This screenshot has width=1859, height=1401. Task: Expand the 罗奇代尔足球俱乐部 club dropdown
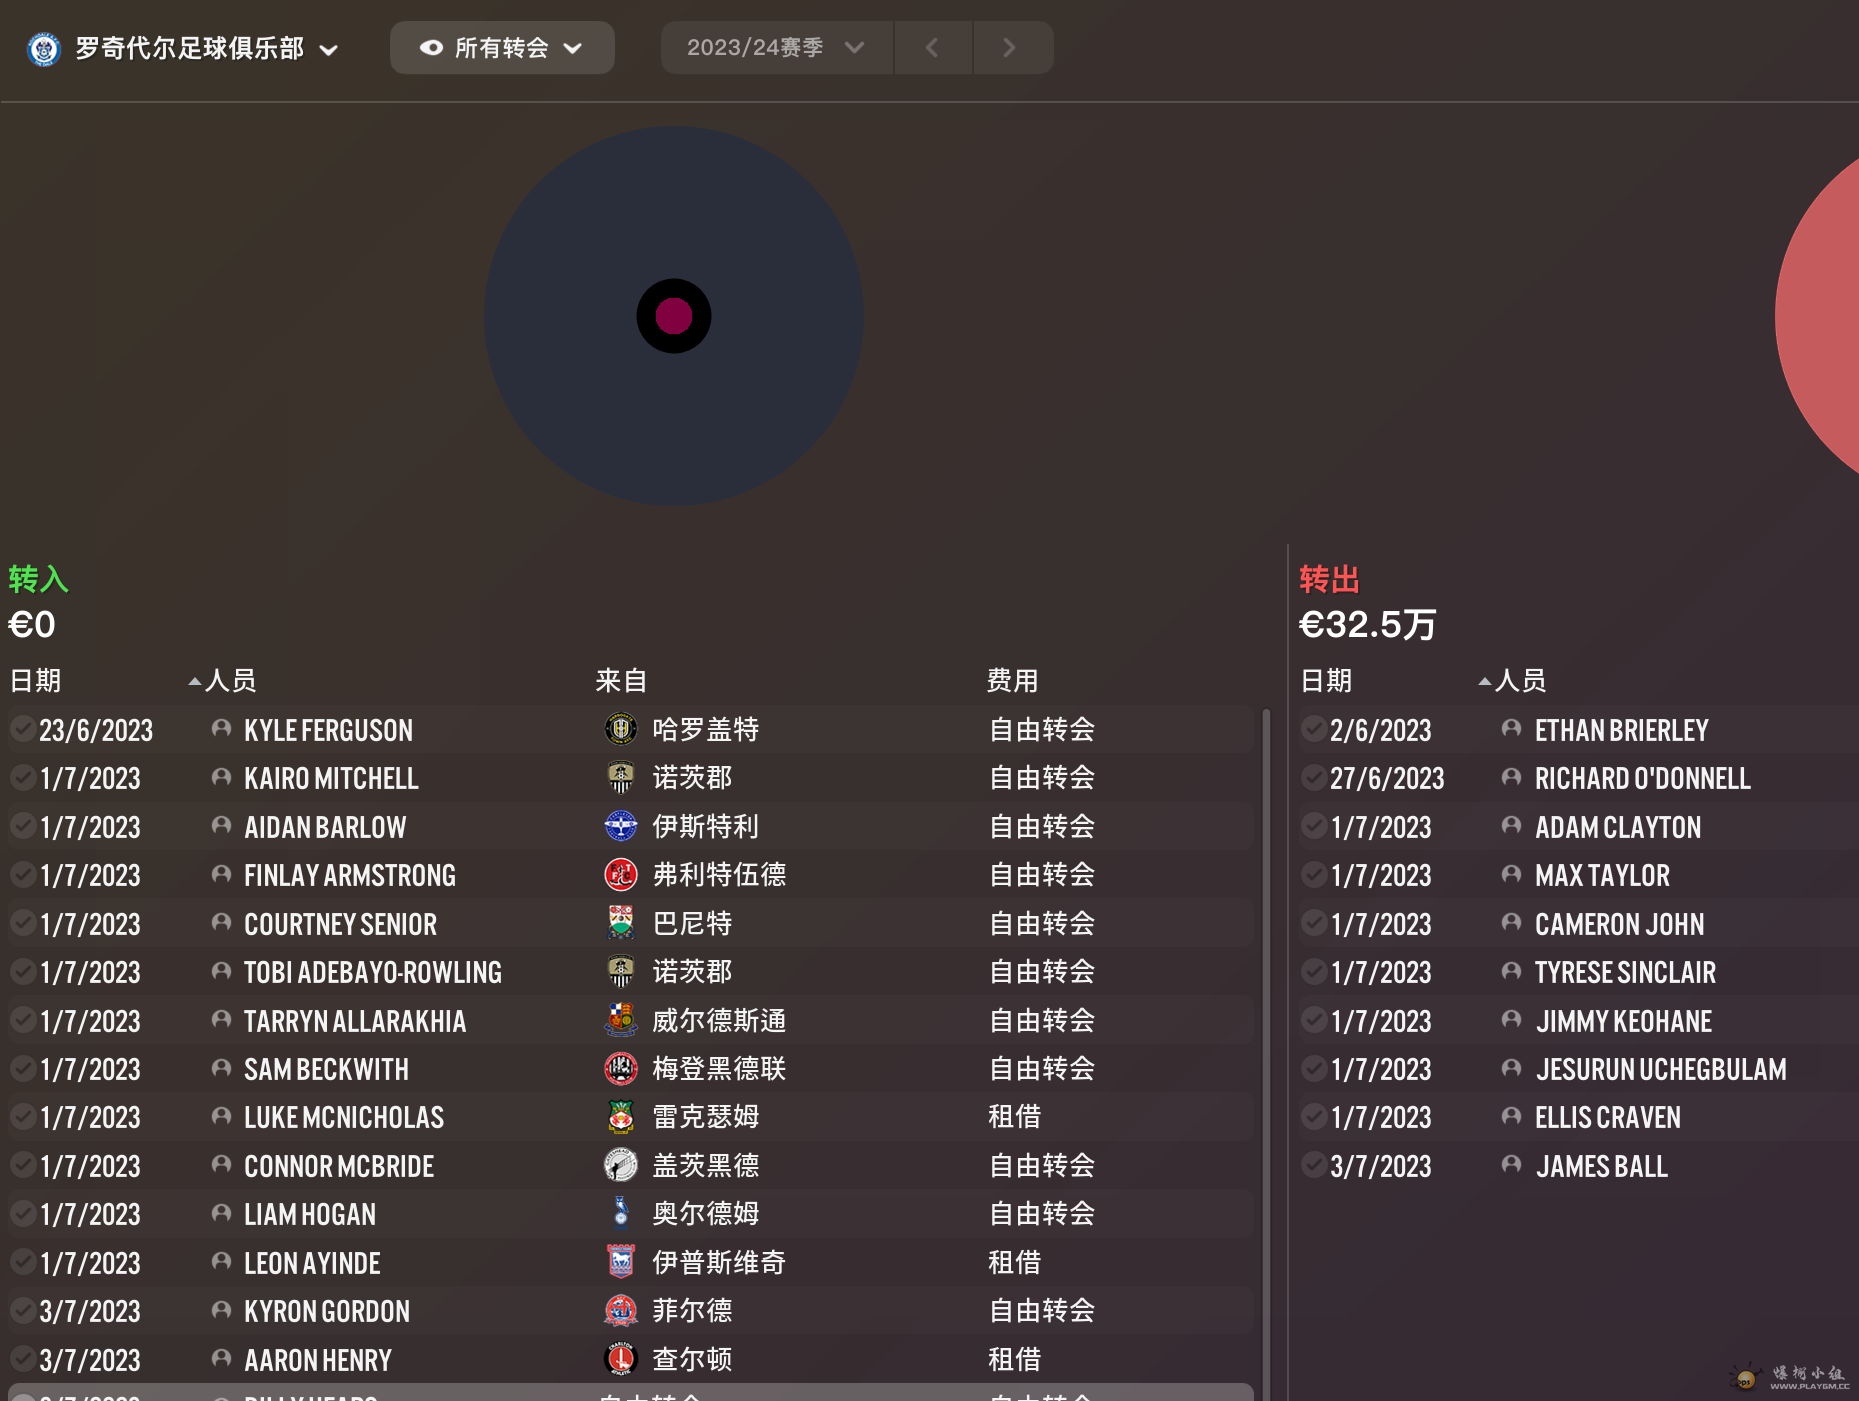tap(328, 49)
